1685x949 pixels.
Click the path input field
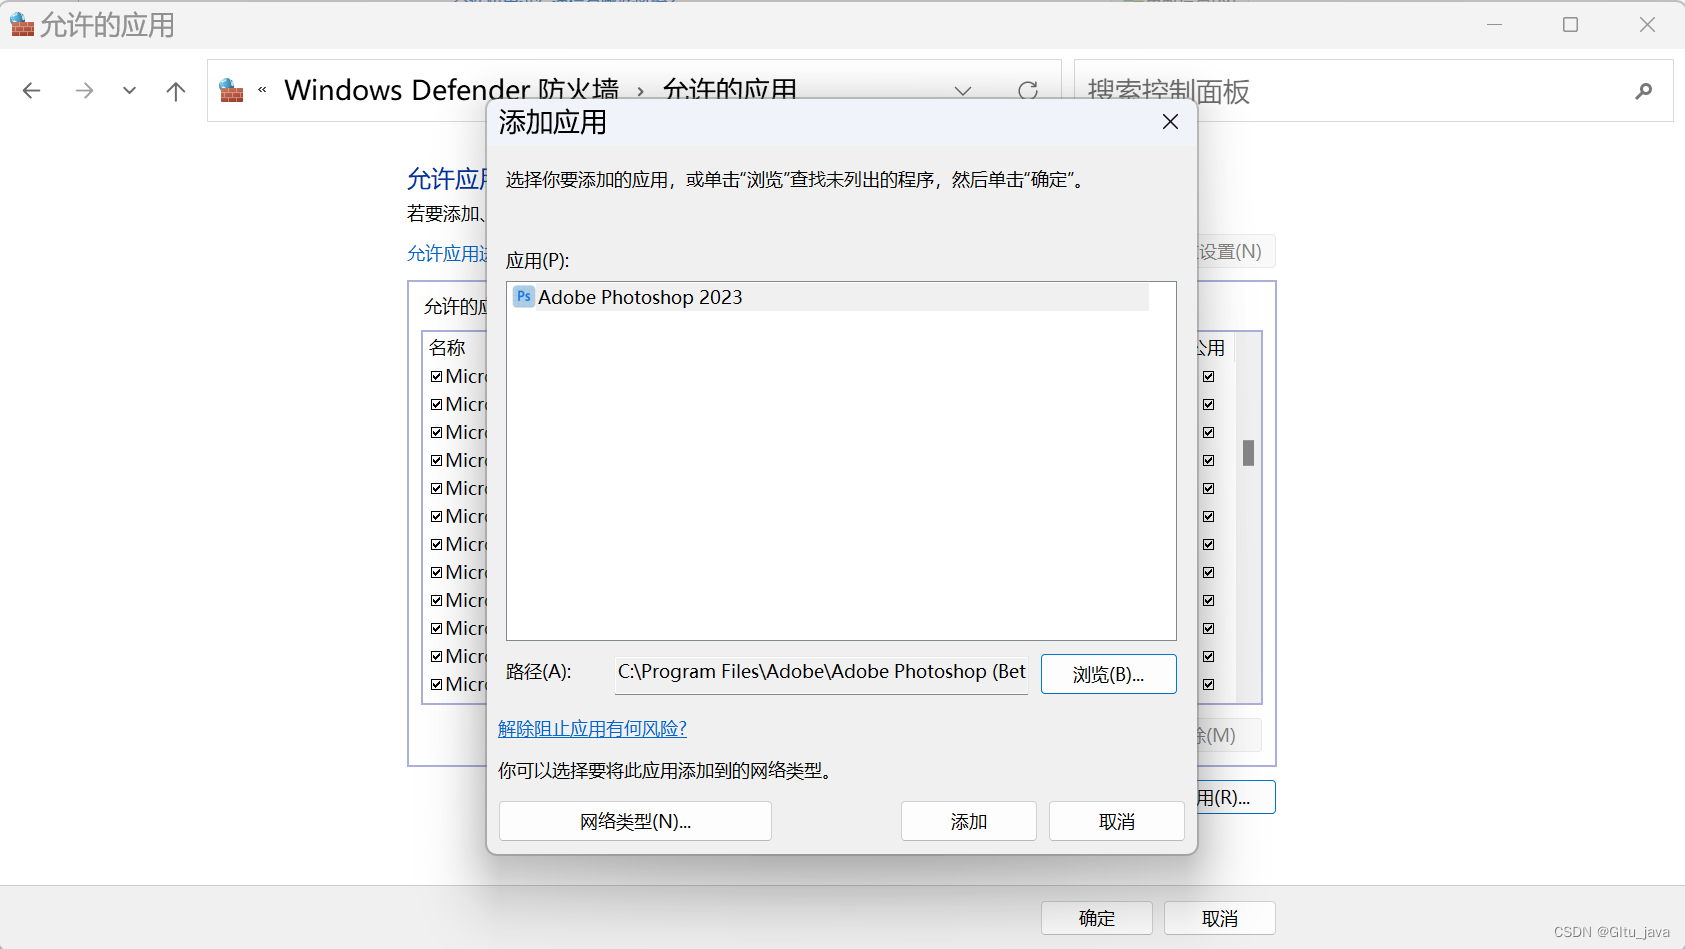[x=822, y=672]
